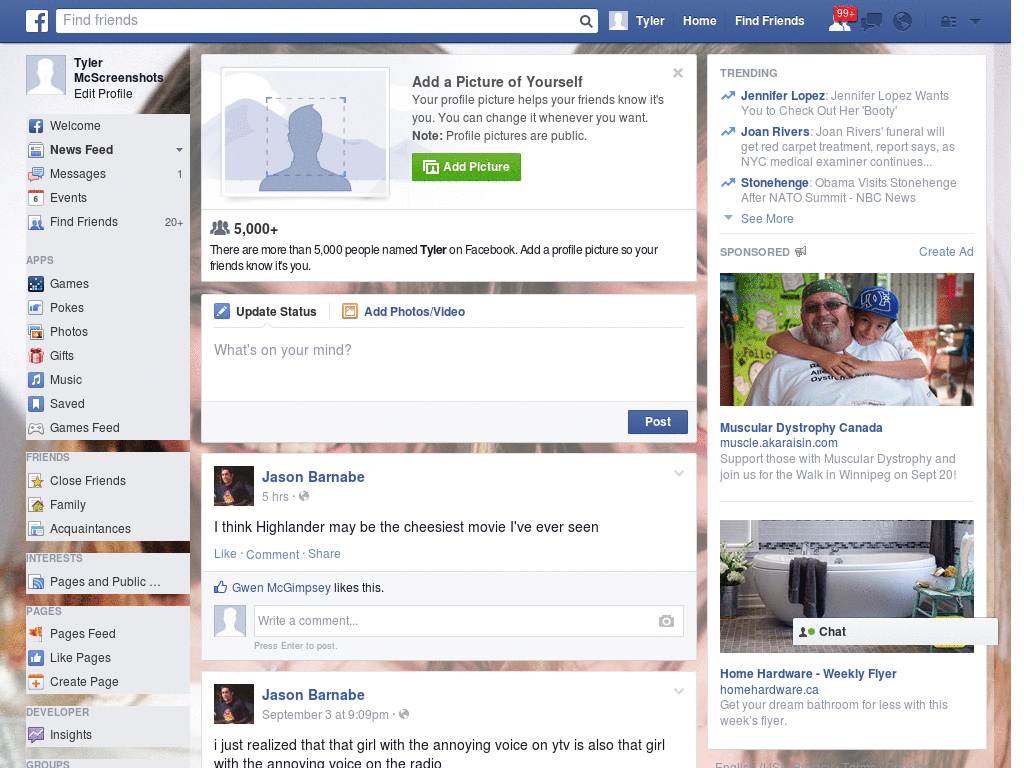Viewport: 1024px width, 768px height.
Task: Open Pages and Public interests icon
Action: pos(36,582)
